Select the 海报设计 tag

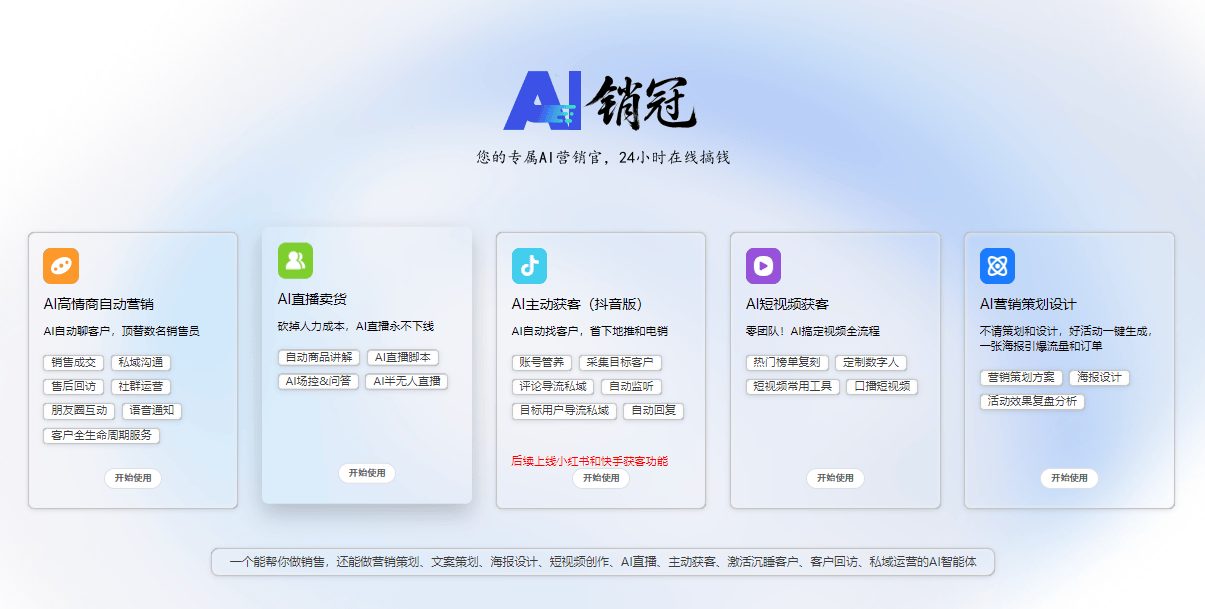pos(1100,378)
